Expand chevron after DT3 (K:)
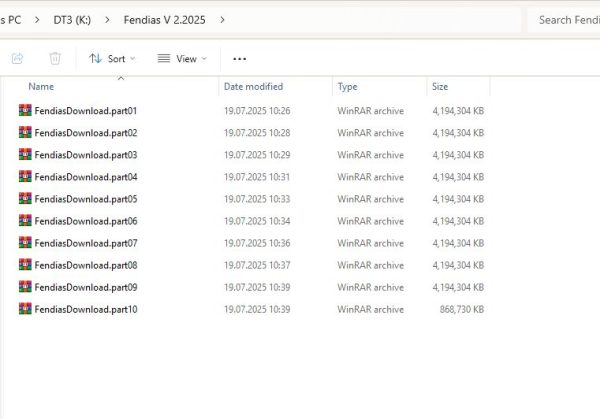The image size is (600, 419). 107,20
